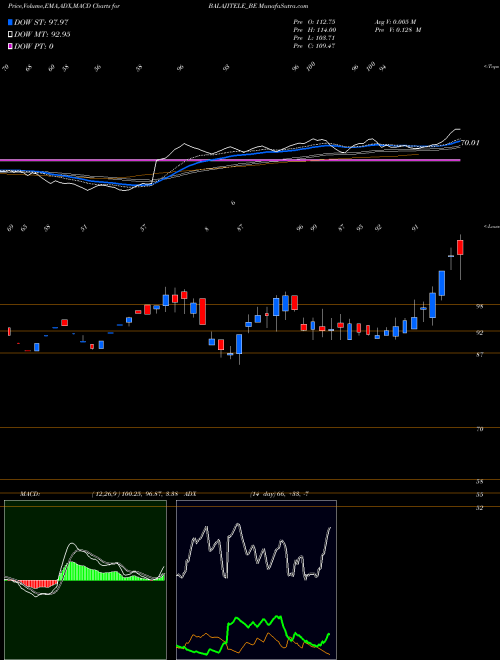500x660 pixels.
Task: Select the 'DOW MT: 92.93' legend text
Action: point(42,35)
